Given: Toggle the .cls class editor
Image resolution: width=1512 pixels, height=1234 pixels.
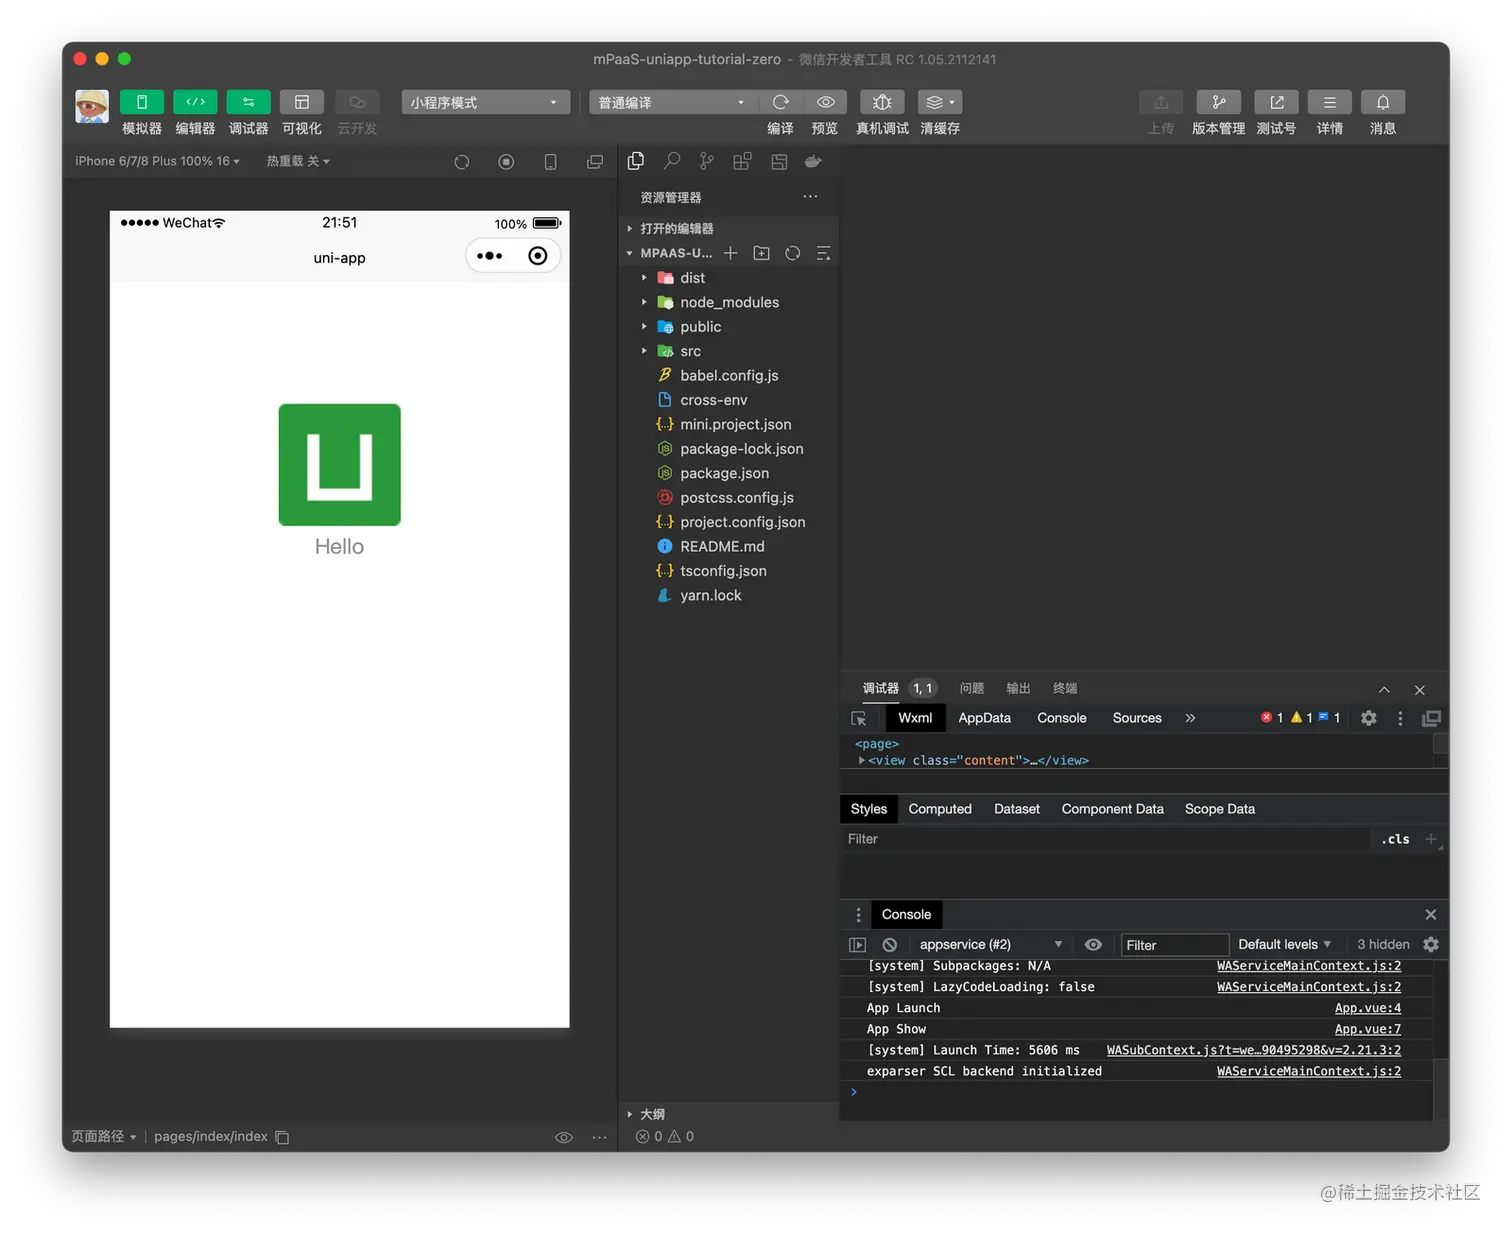Looking at the screenshot, I should (1395, 839).
